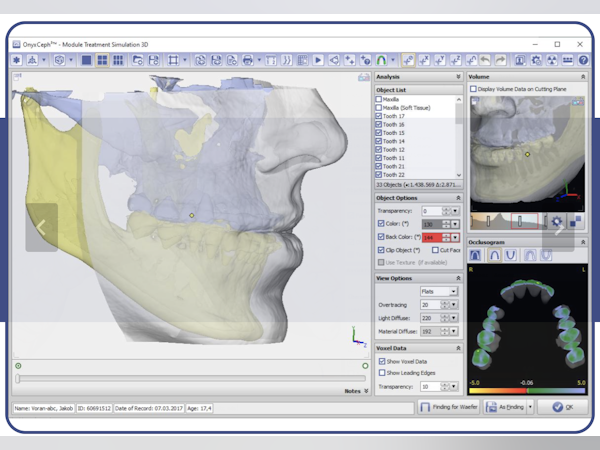The width and height of the screenshot is (600, 450).
Task: Open the Flats shading dropdown
Action: [453, 292]
